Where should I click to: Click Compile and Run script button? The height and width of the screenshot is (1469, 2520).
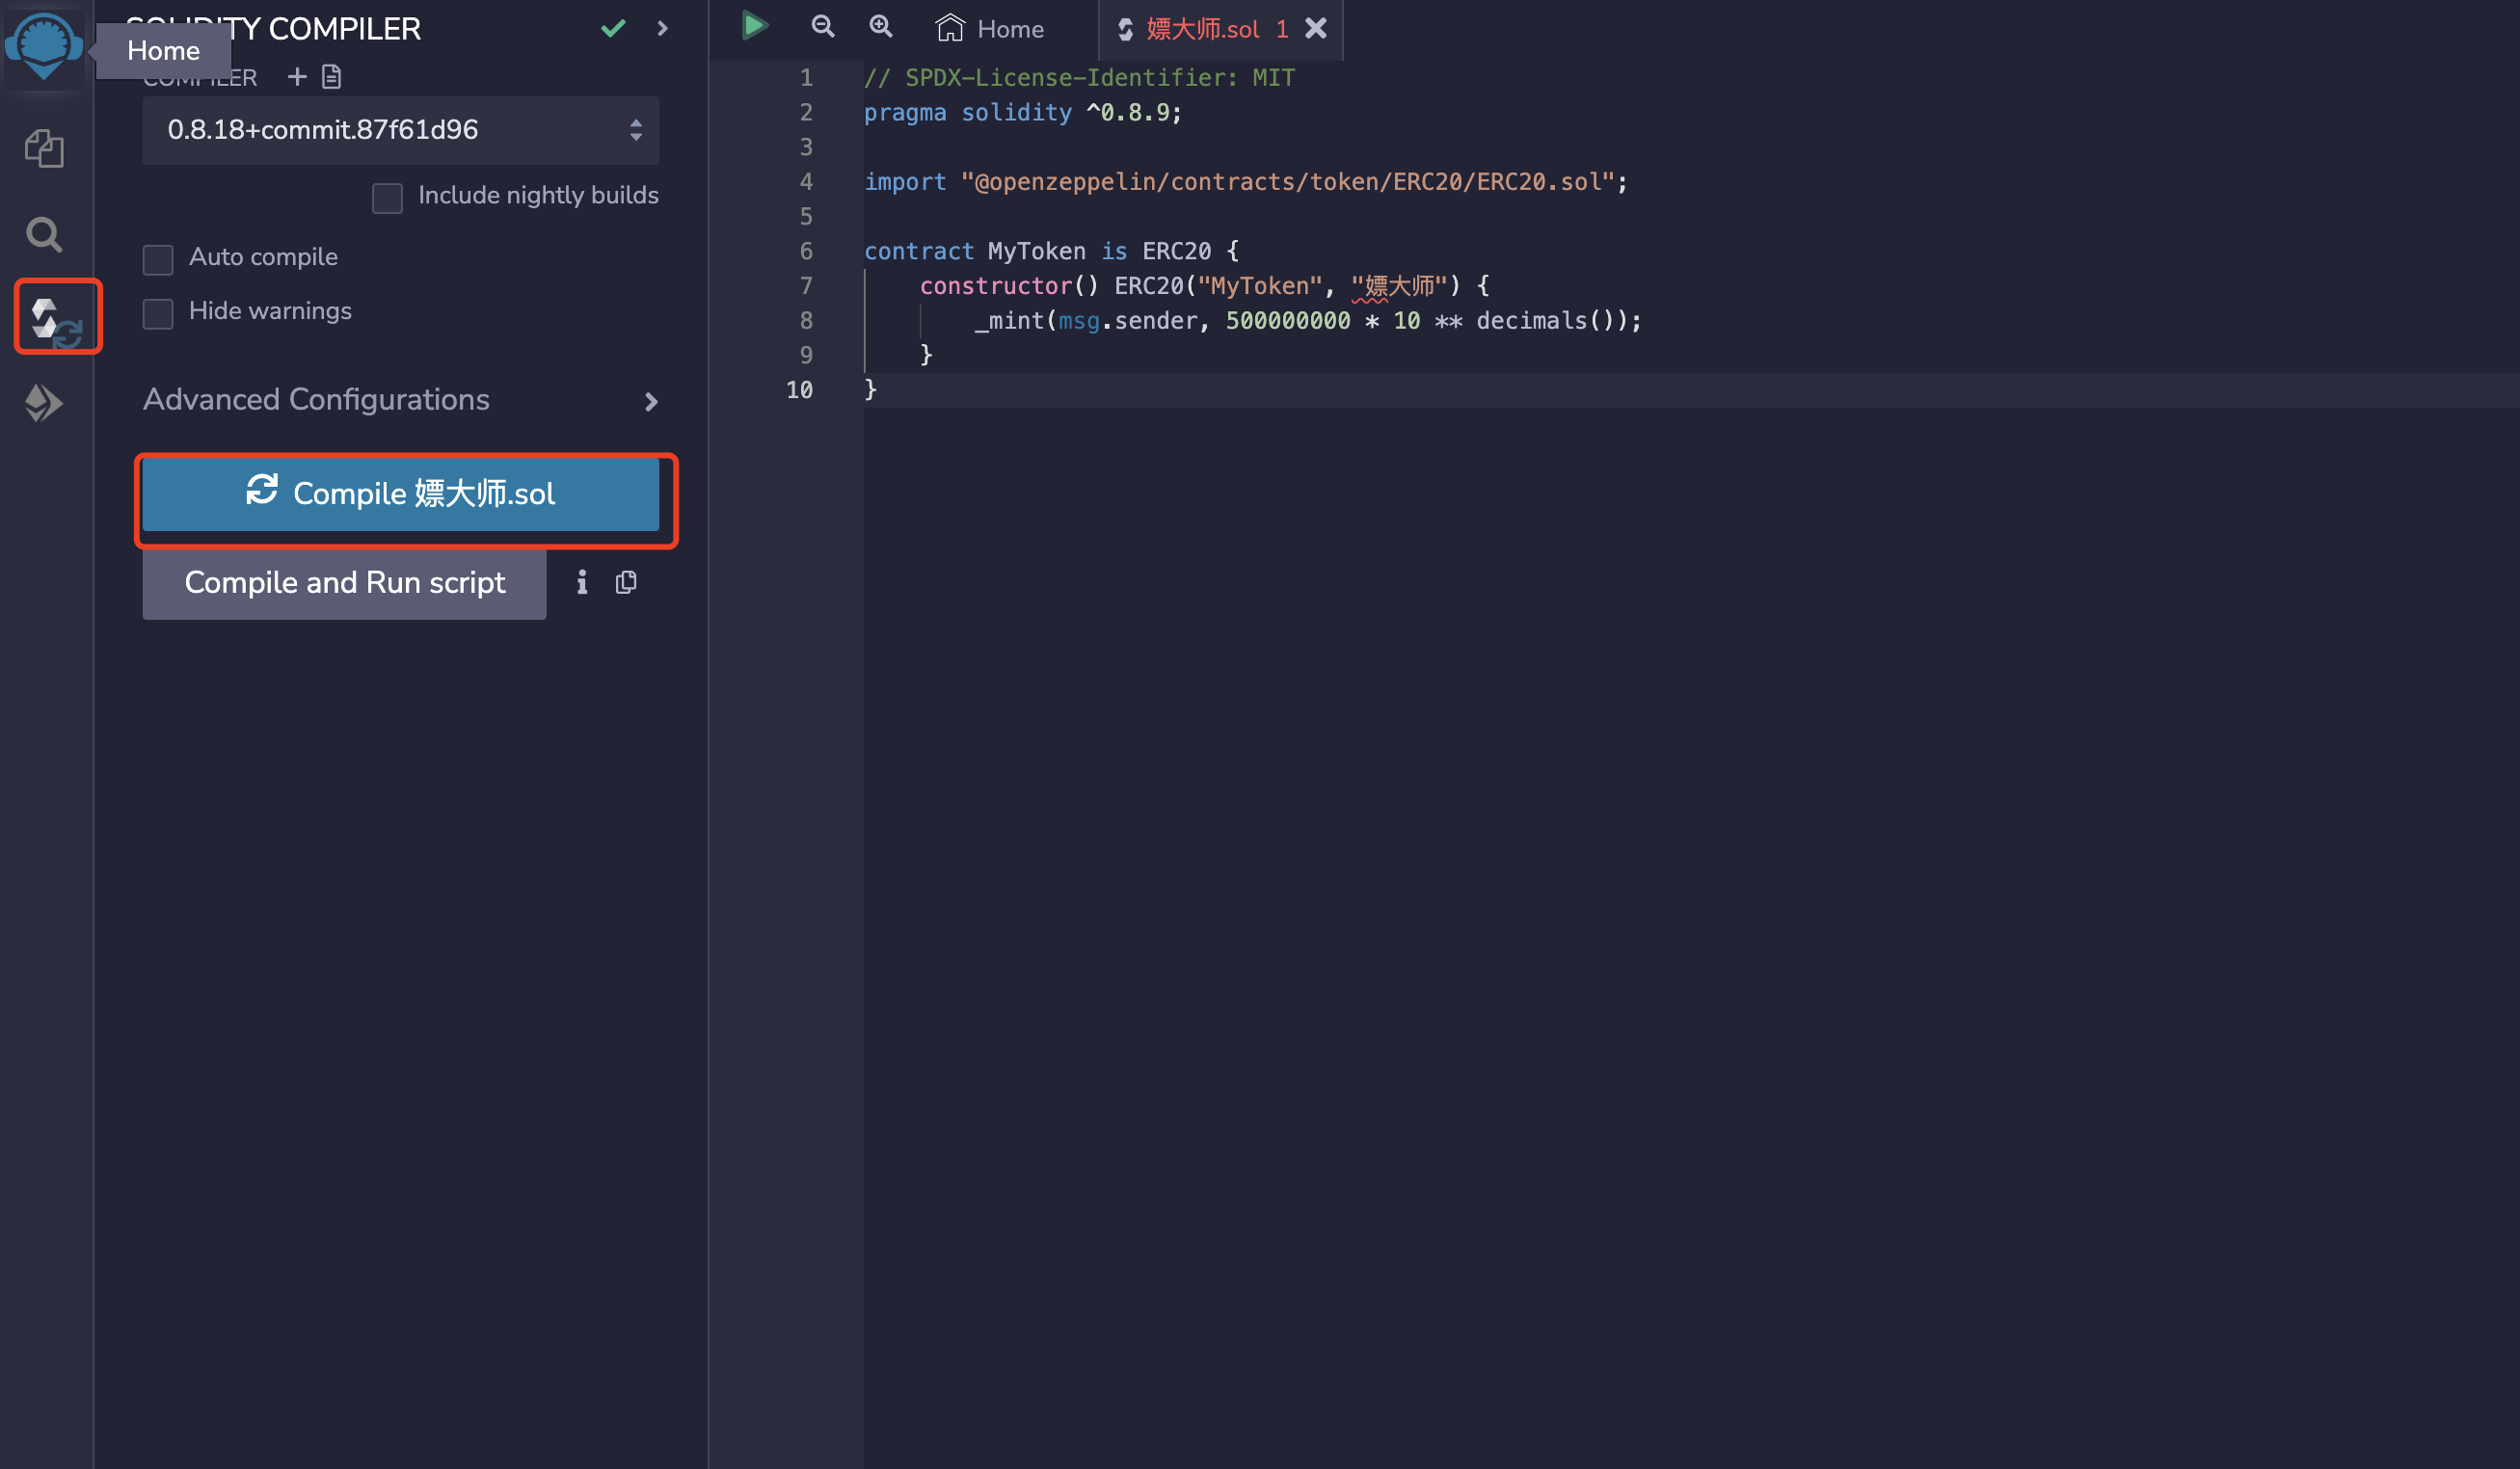pyautogui.click(x=344, y=583)
